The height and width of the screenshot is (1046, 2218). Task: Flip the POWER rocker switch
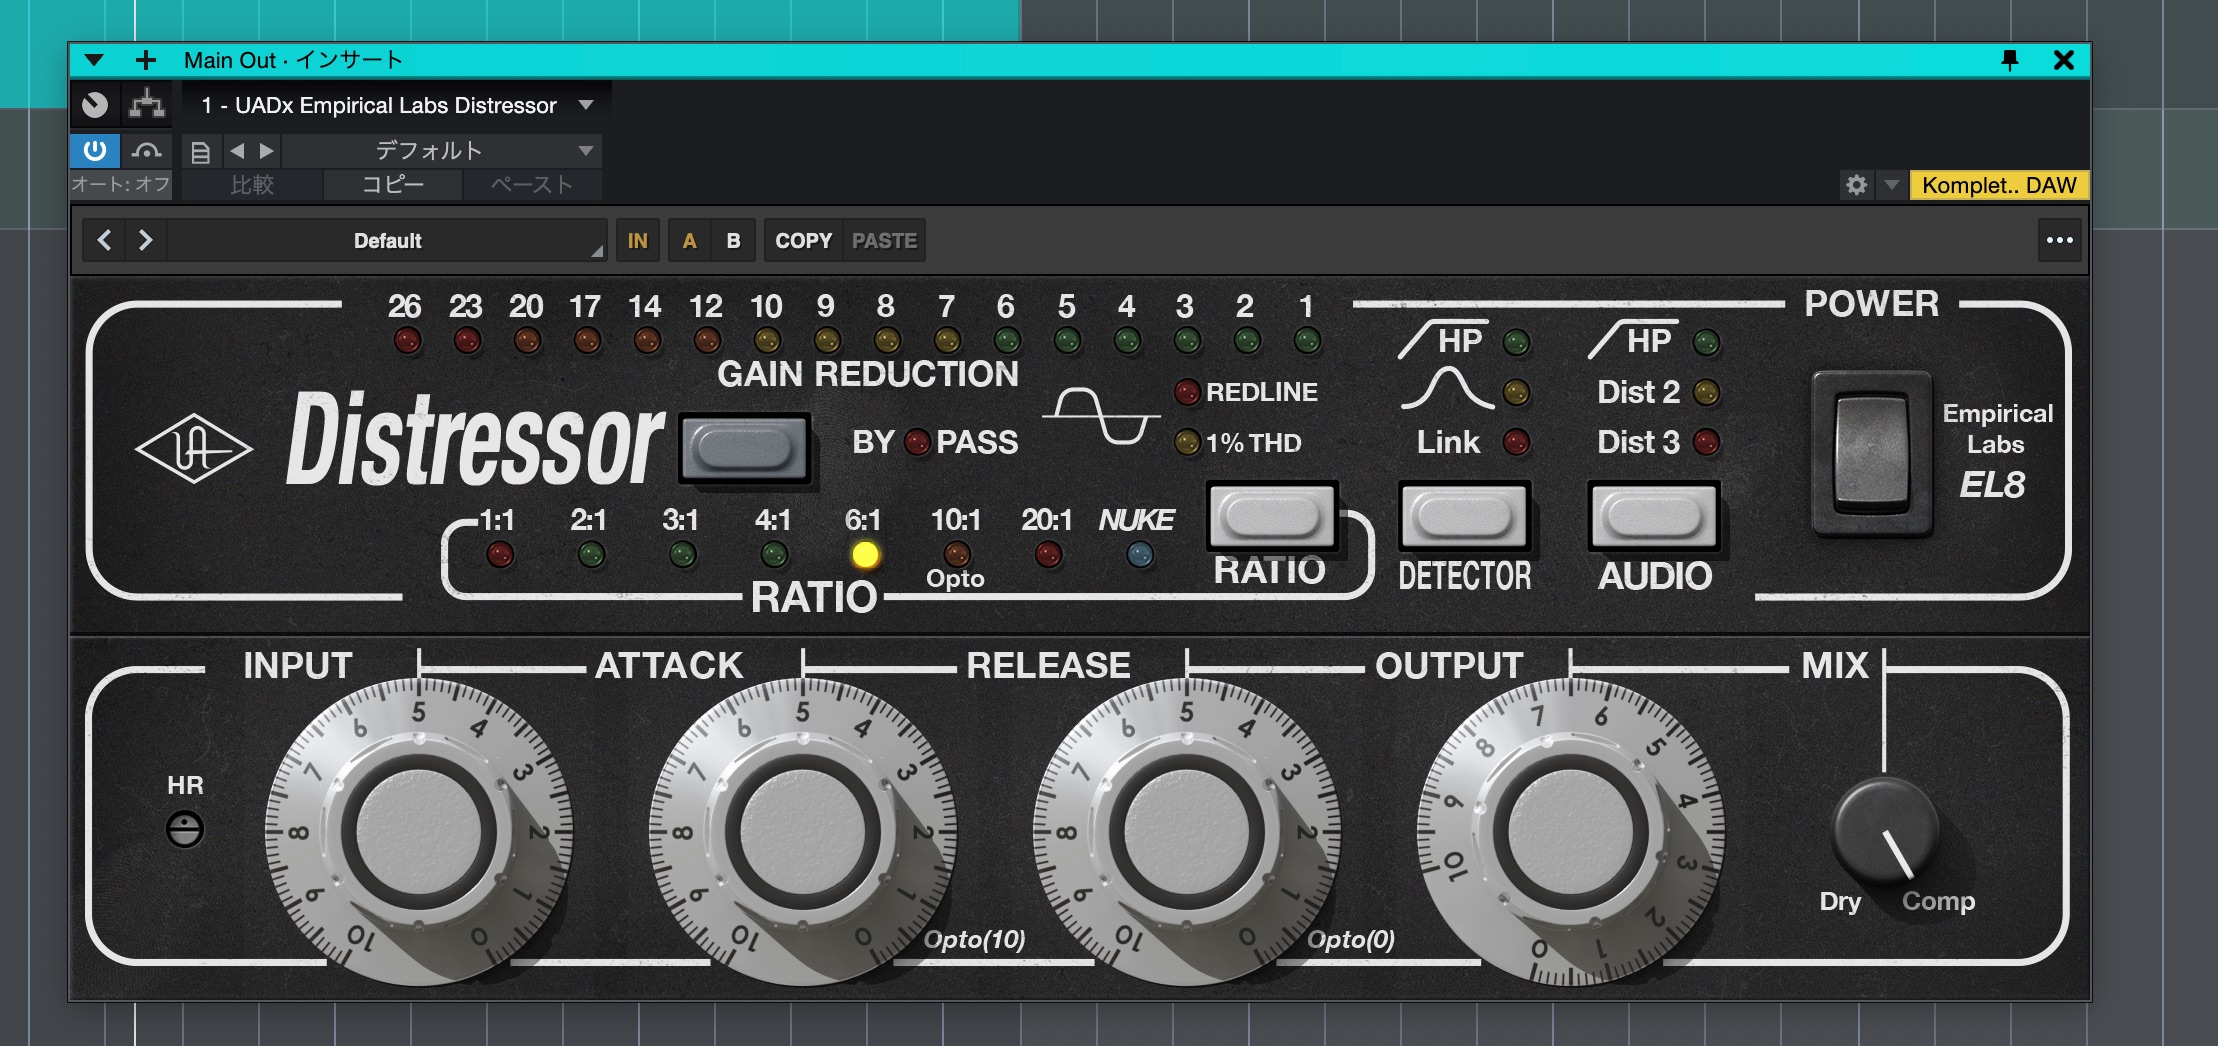point(1870,452)
